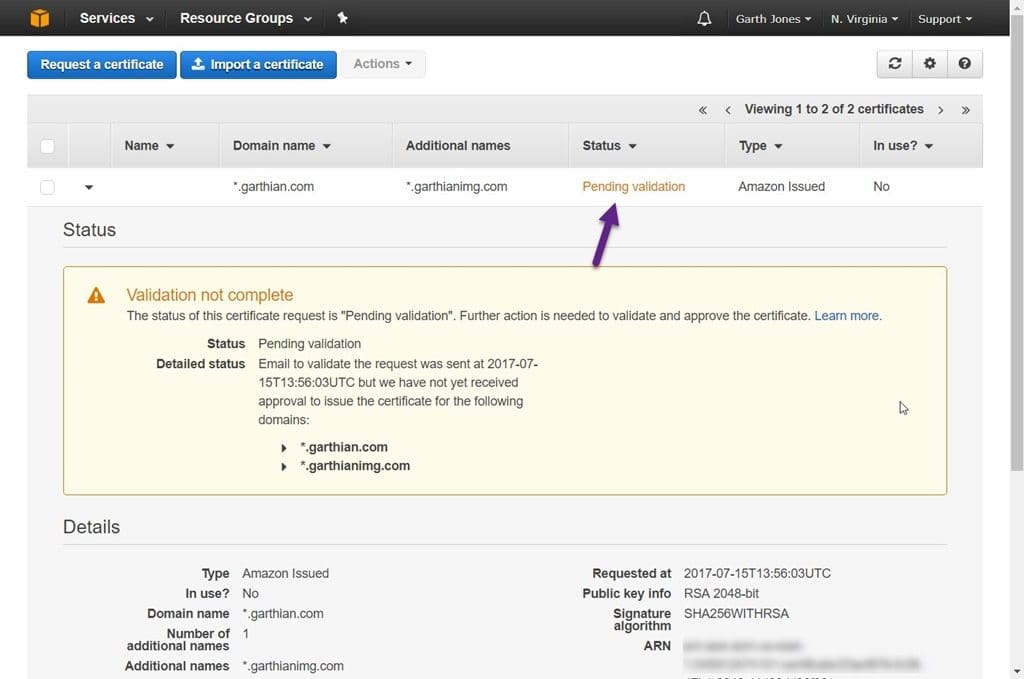
Task: Open the N. Virginia region menu
Action: click(864, 19)
